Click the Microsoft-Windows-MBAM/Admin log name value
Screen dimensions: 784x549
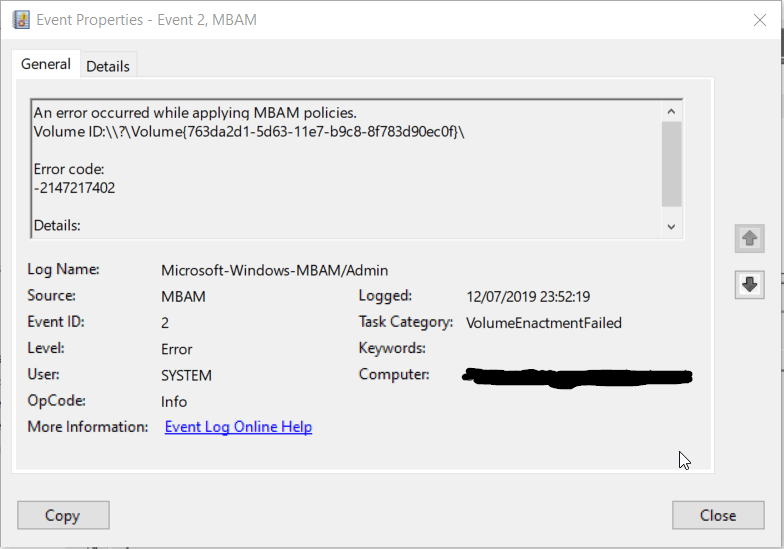click(274, 270)
